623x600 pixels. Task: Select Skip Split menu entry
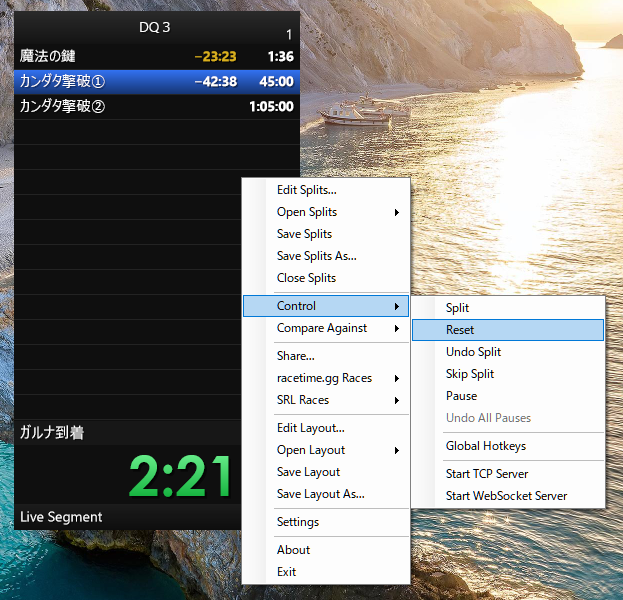click(470, 374)
